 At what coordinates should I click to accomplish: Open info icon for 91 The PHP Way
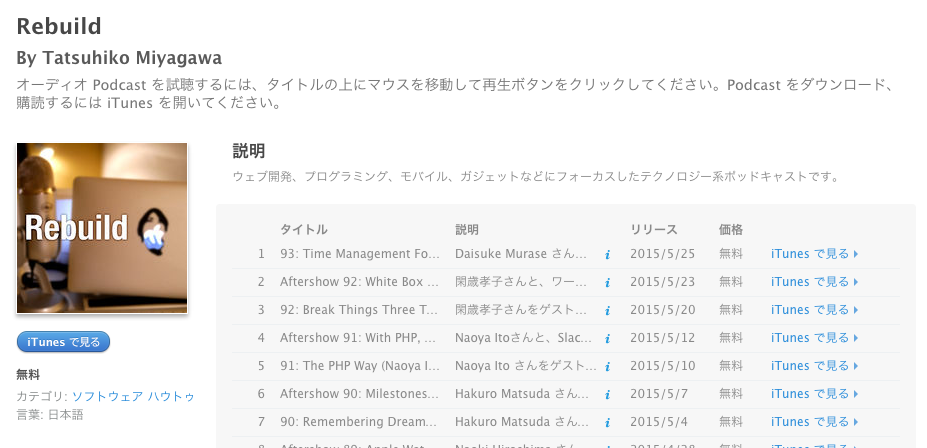tap(607, 366)
